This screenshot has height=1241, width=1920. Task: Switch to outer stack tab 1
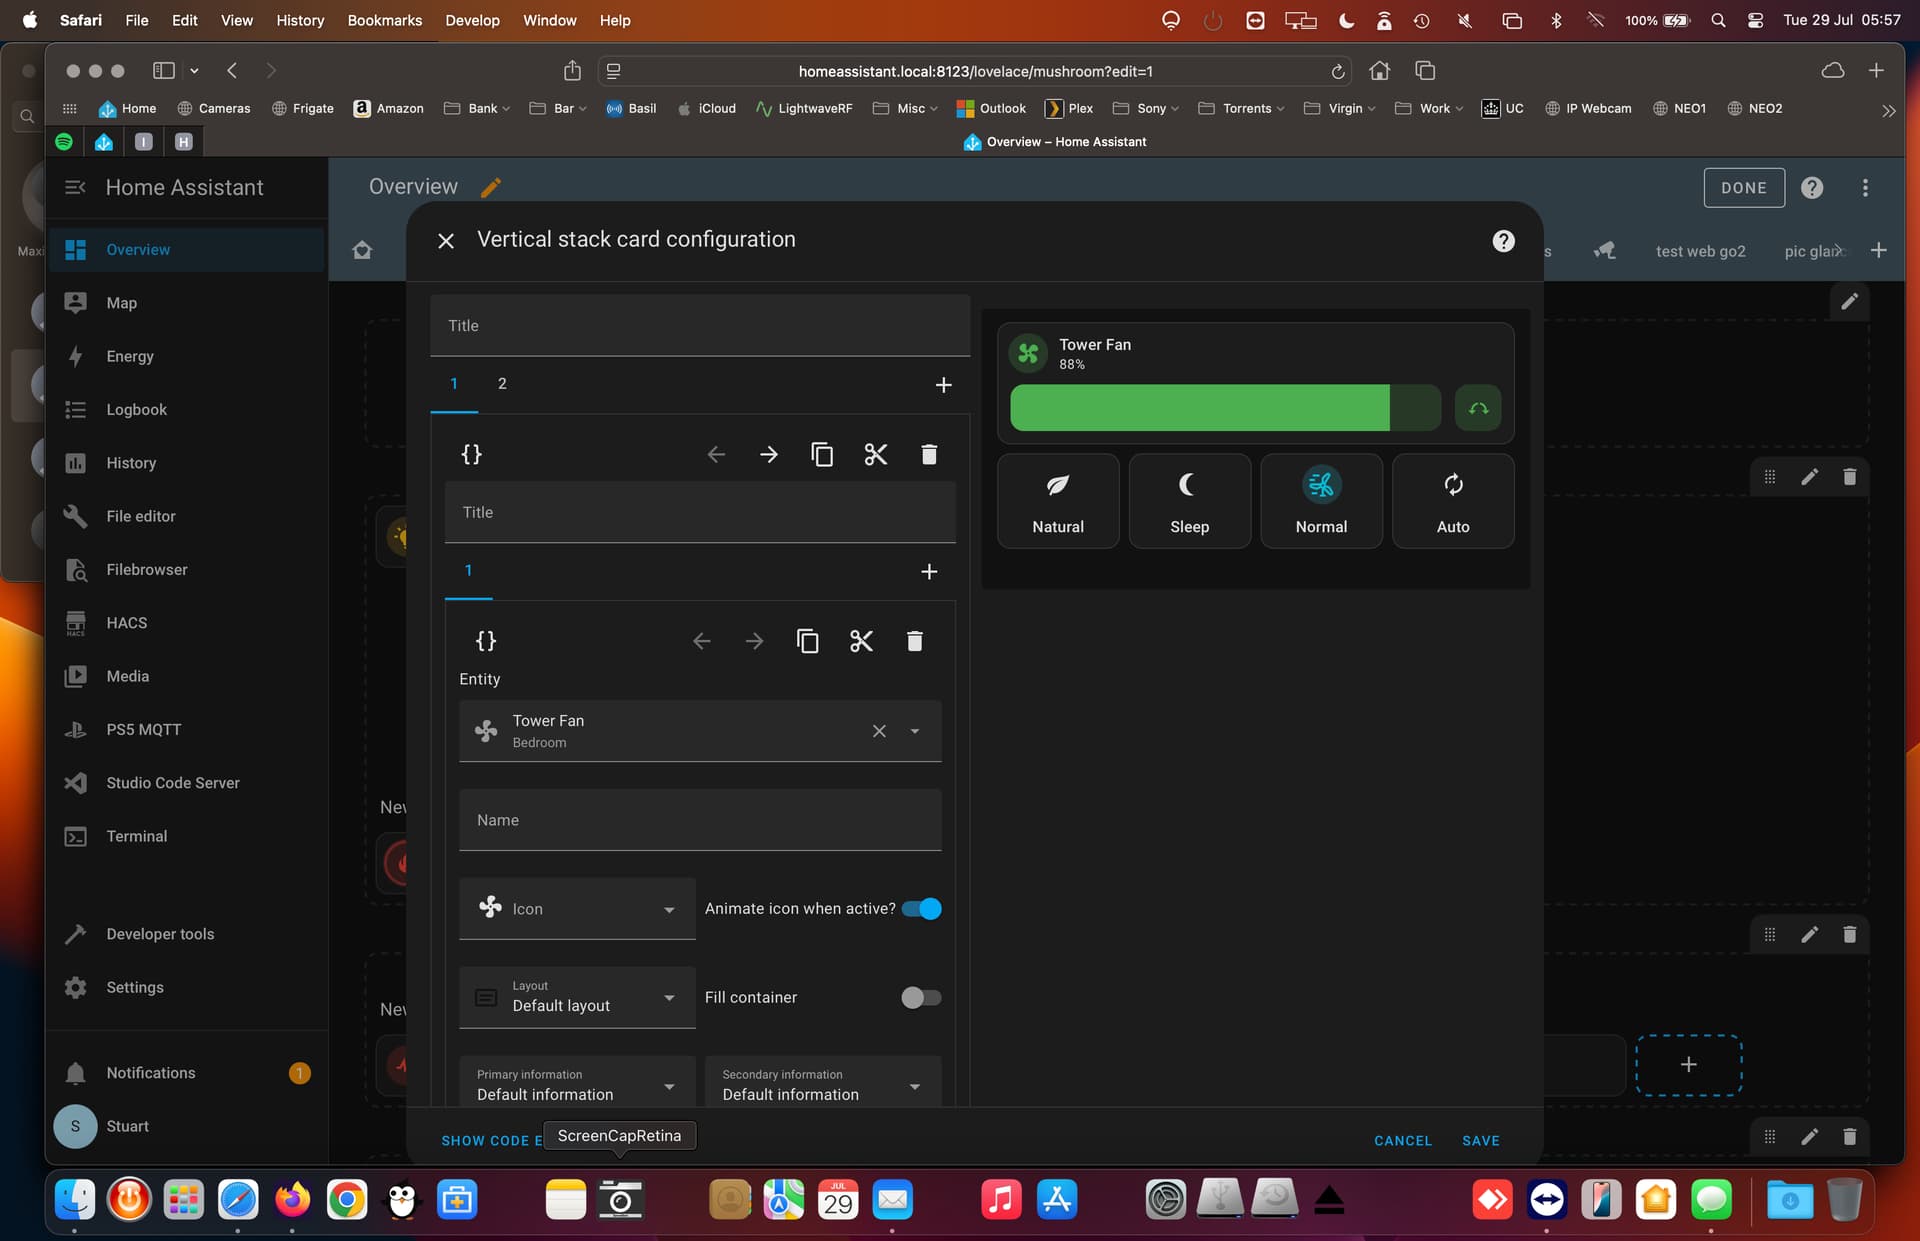click(454, 384)
